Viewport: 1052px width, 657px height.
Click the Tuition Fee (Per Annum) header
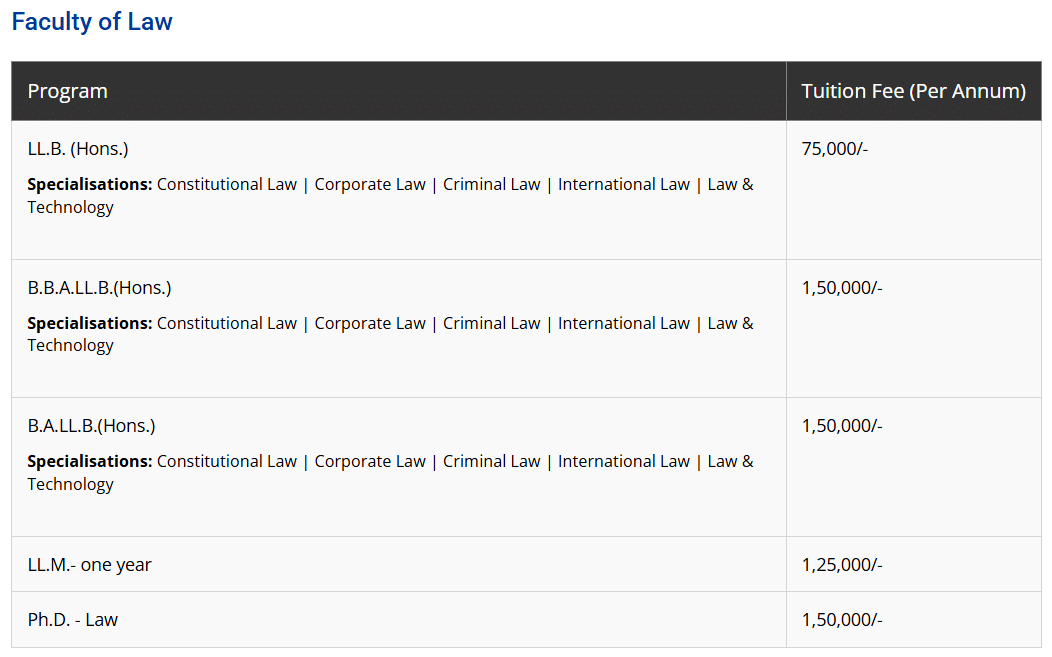pyautogui.click(x=913, y=91)
